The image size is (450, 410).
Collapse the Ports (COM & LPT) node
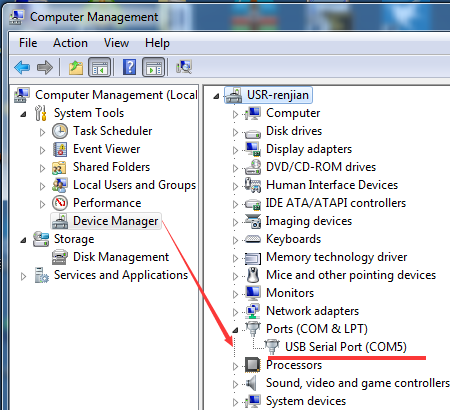pos(235,330)
